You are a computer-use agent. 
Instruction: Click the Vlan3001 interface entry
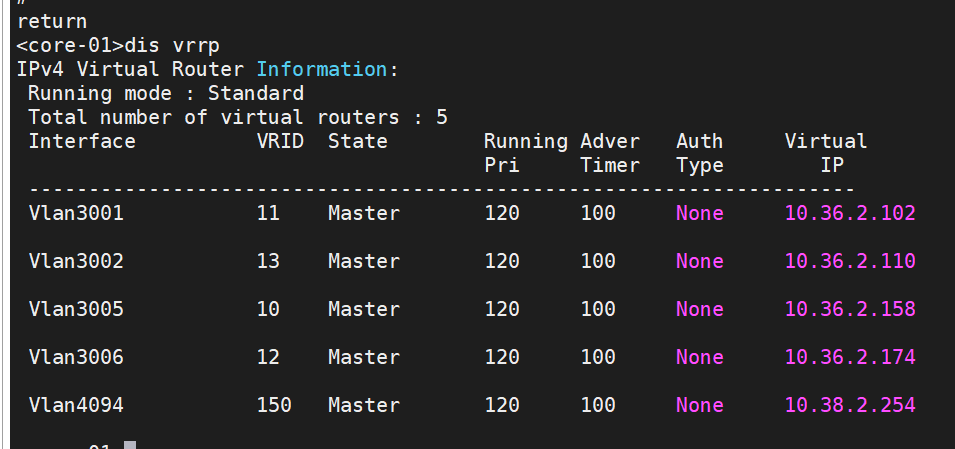(76, 213)
